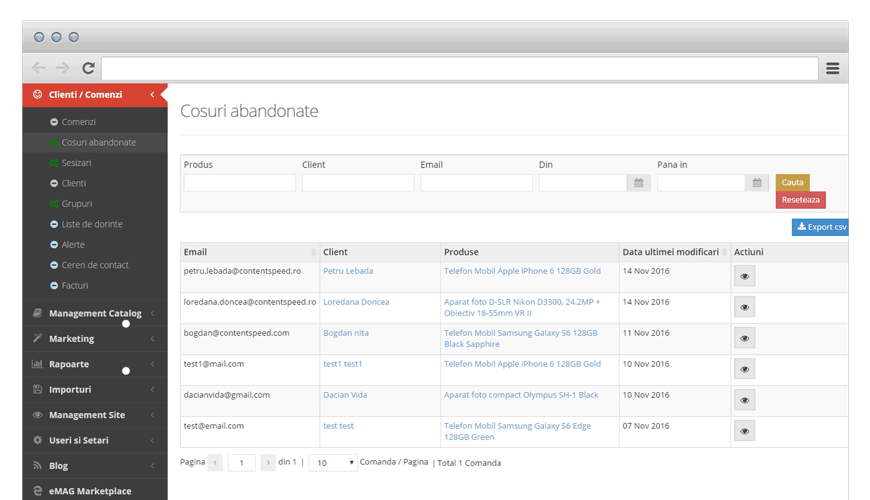The width and height of the screenshot is (870, 500).
Task: Click eye icon for Bogdan nita row
Action: [744, 338]
